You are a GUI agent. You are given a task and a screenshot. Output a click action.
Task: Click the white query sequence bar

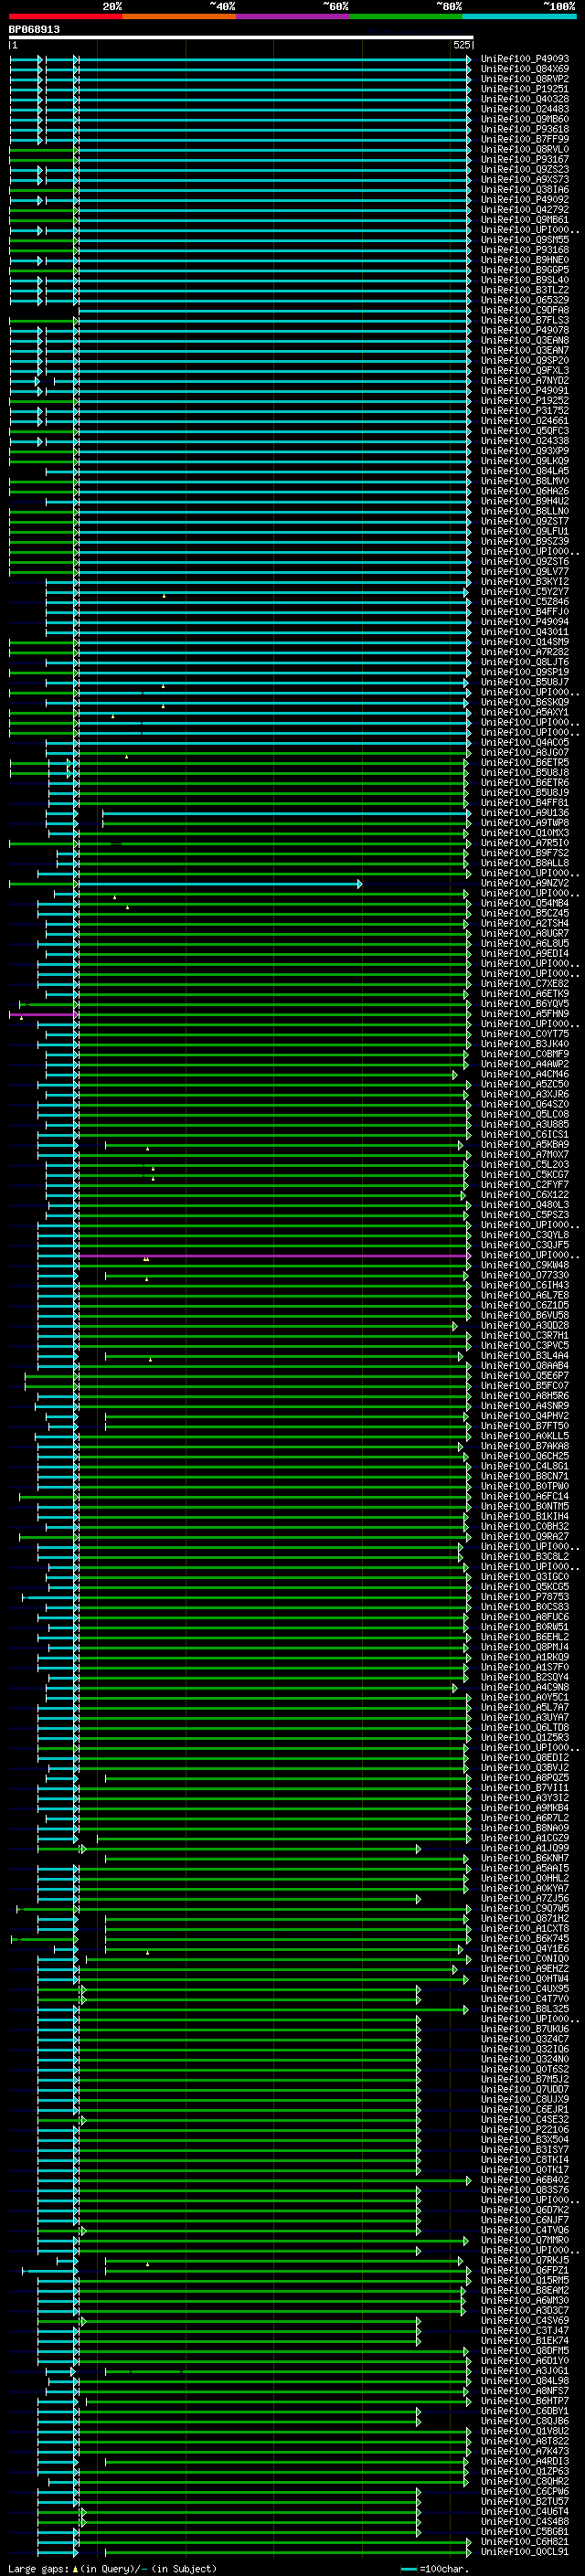tap(241, 37)
